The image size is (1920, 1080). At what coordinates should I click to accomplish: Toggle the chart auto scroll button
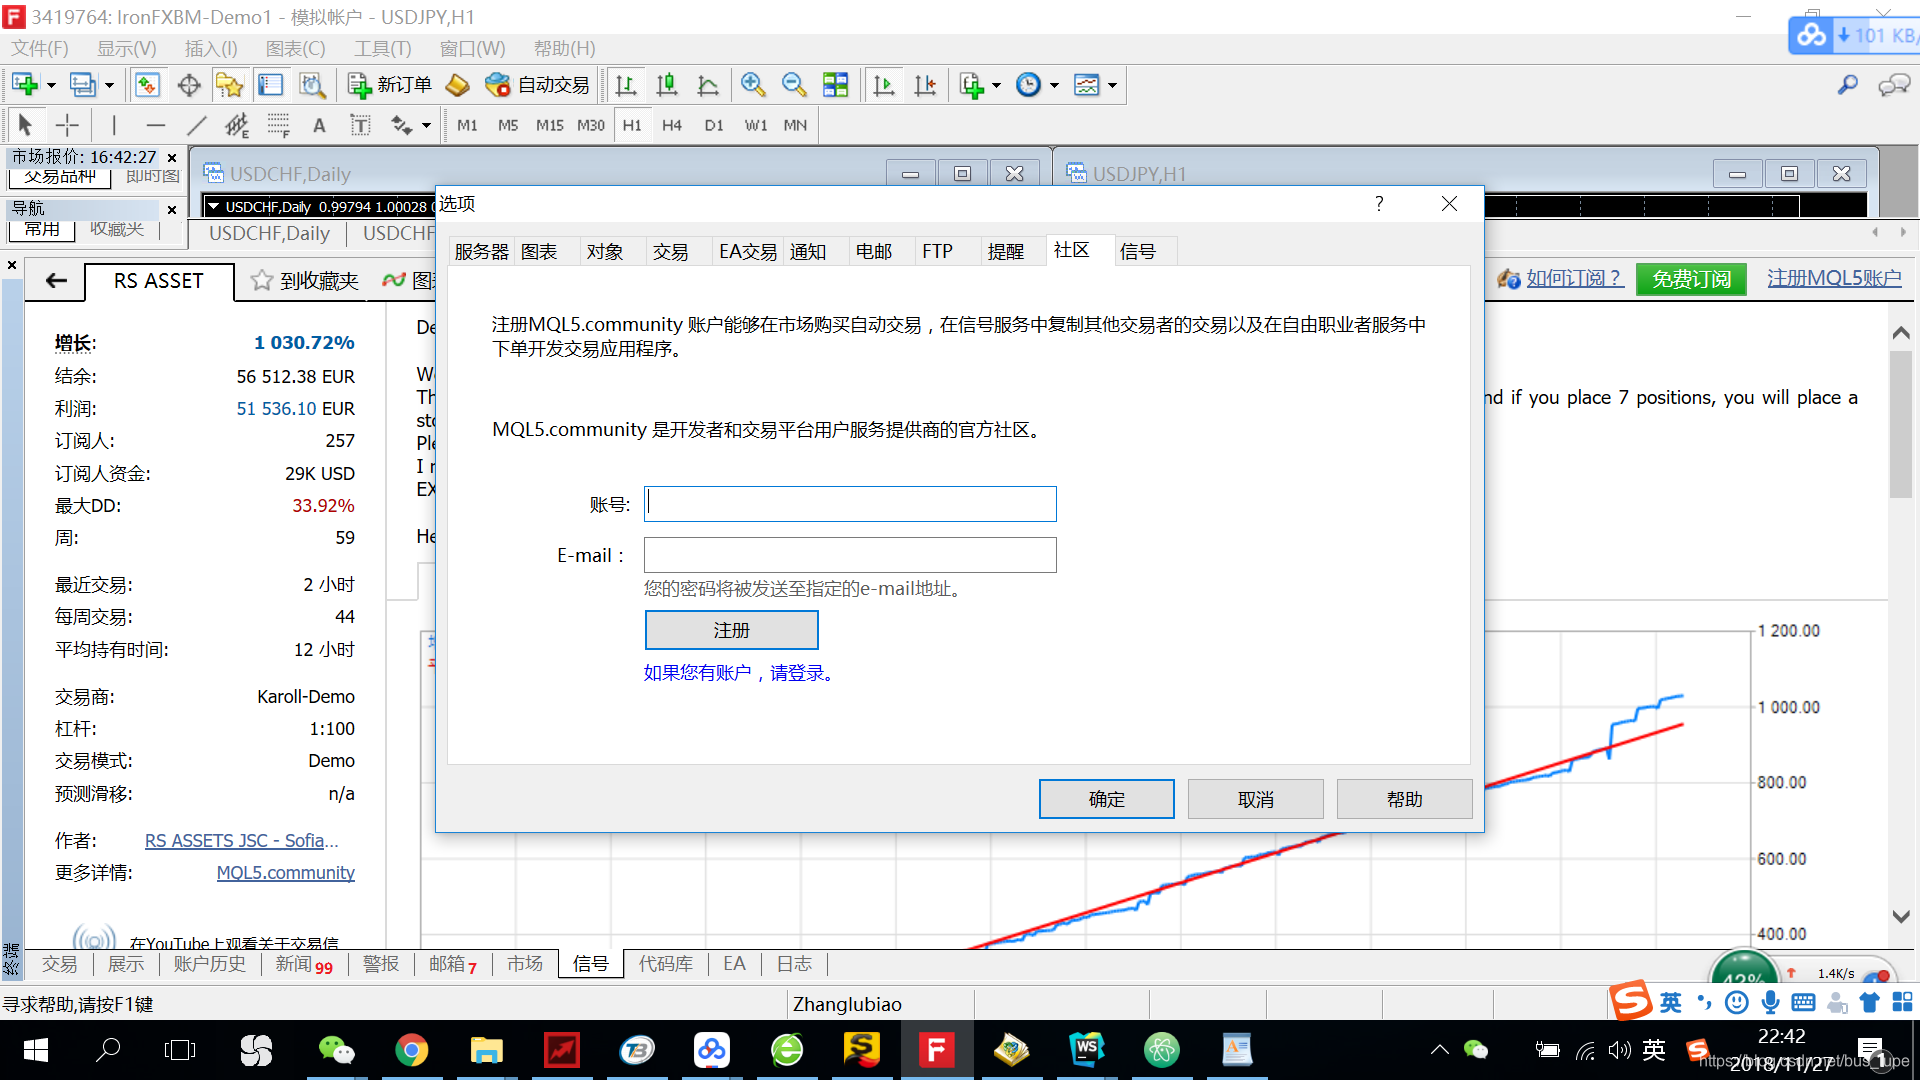(884, 85)
